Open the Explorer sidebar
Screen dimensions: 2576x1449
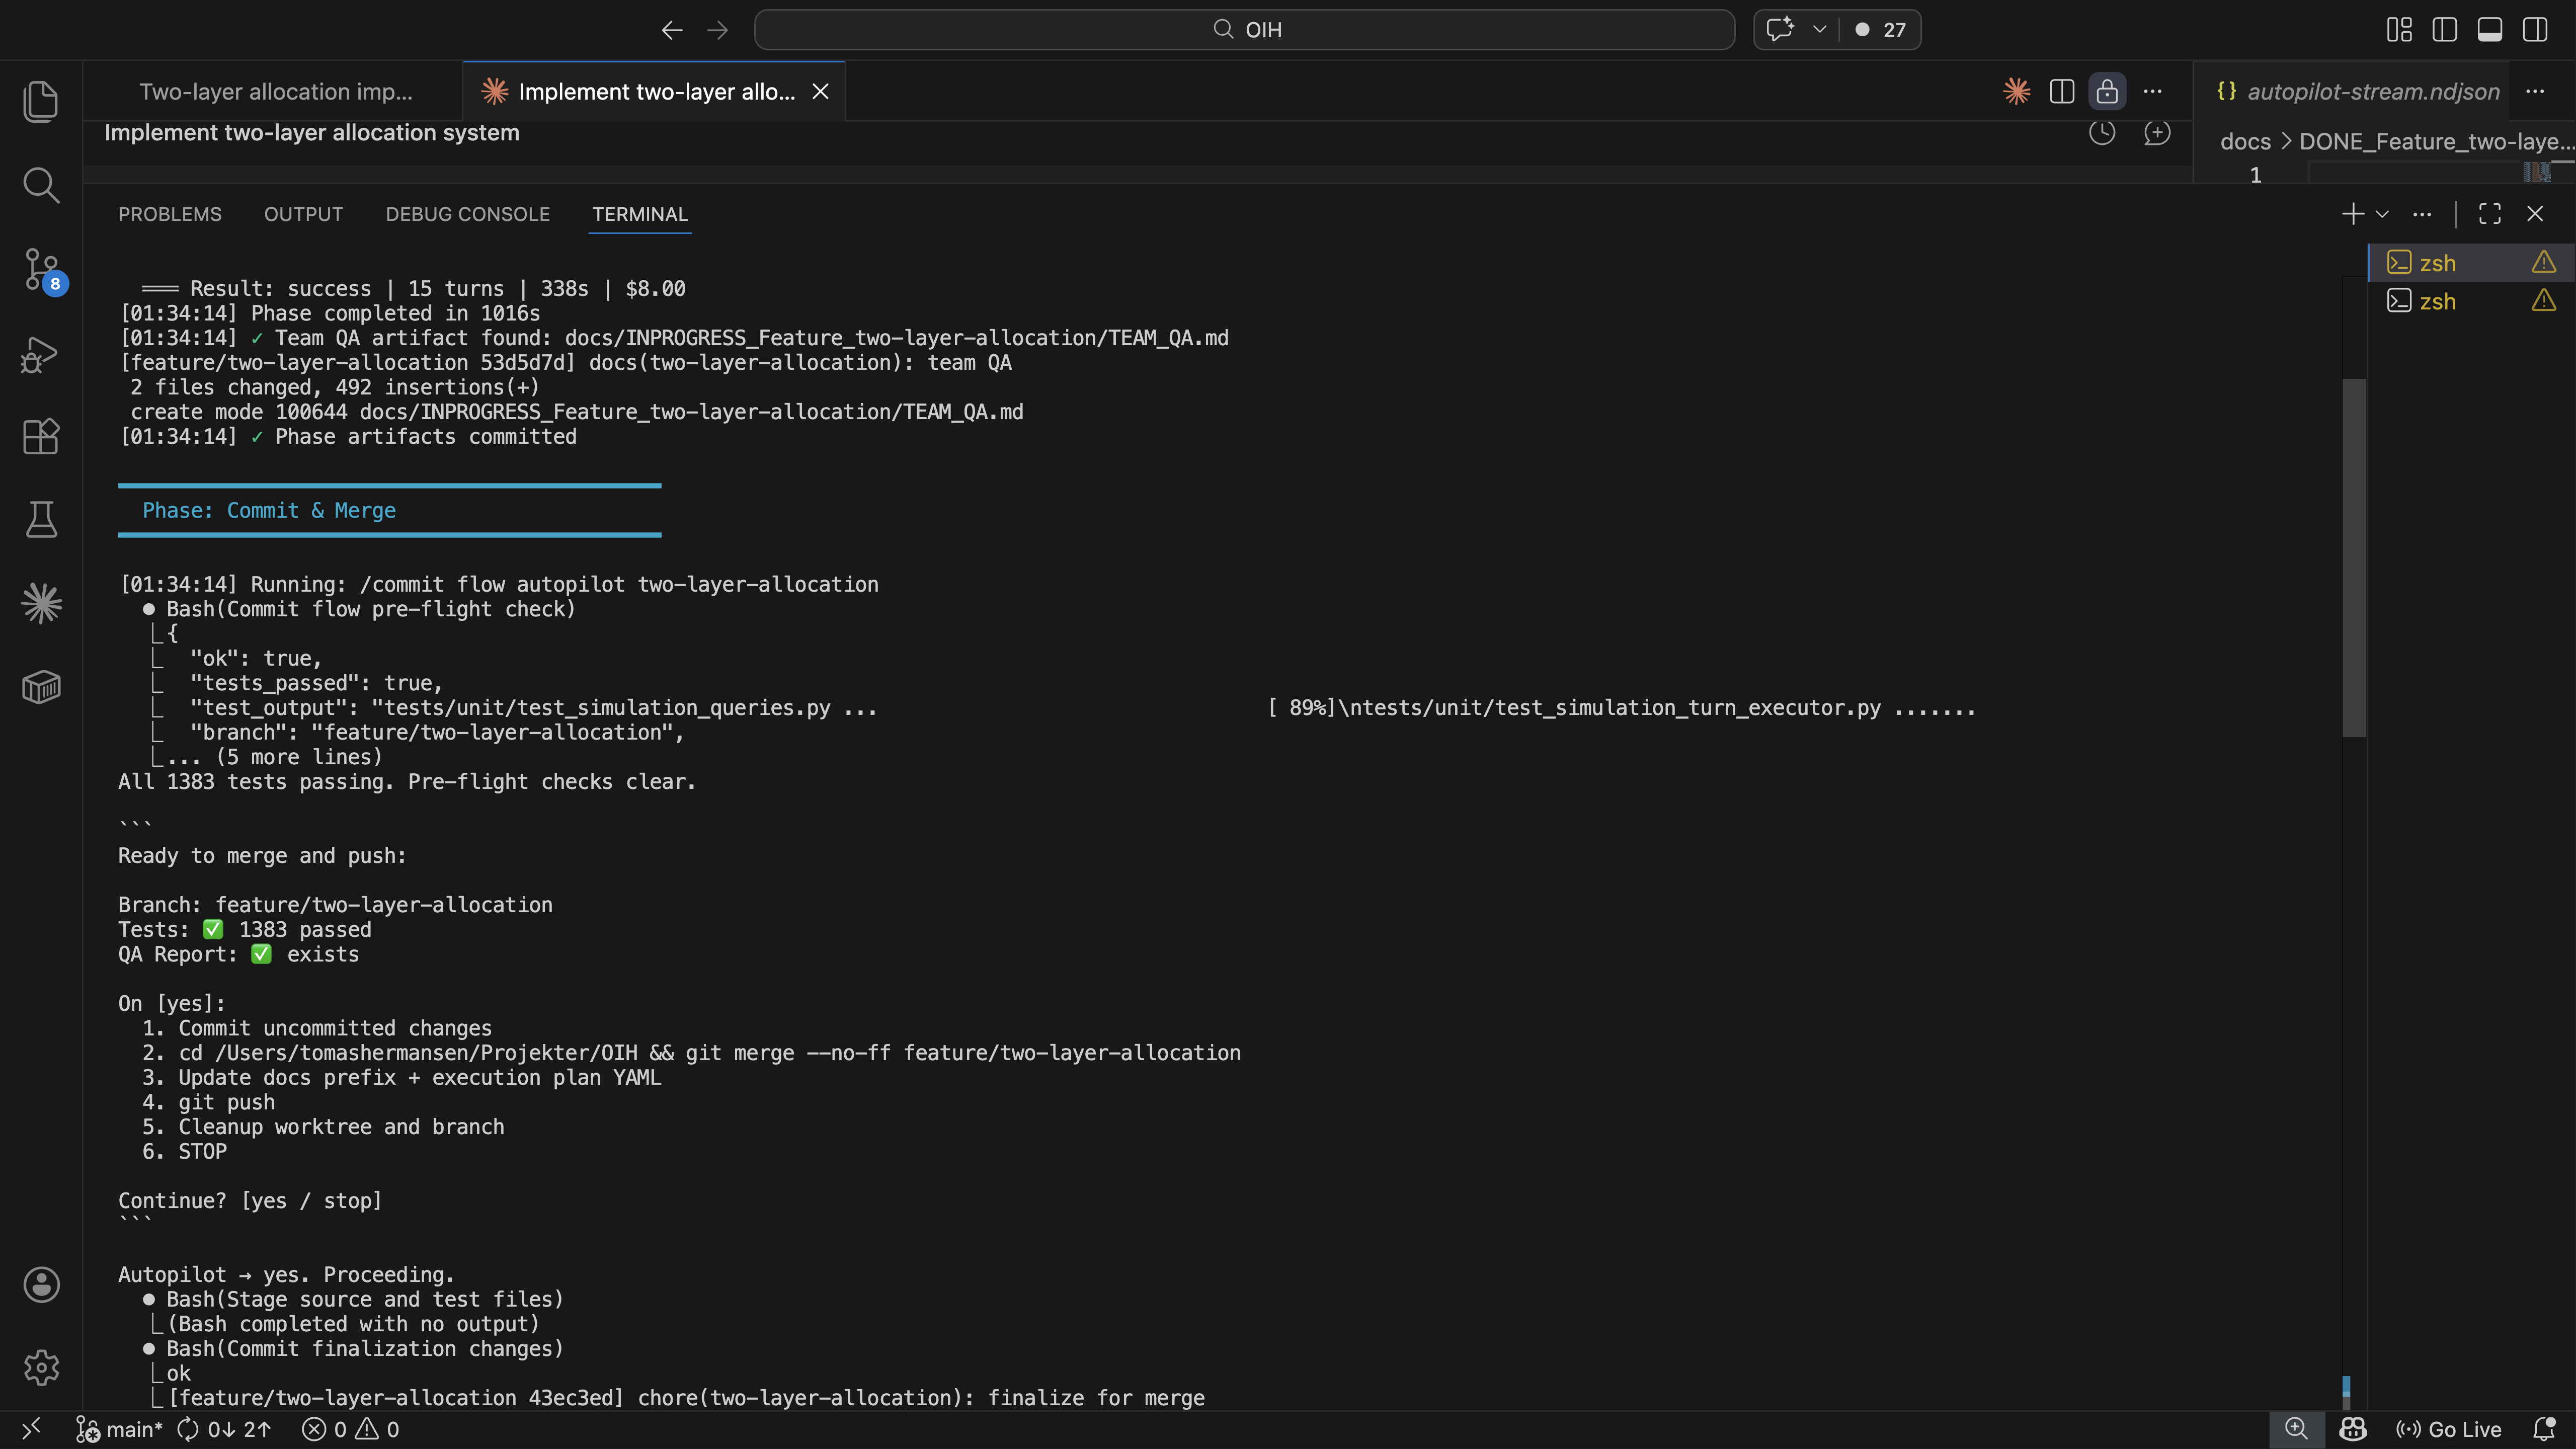(x=41, y=101)
